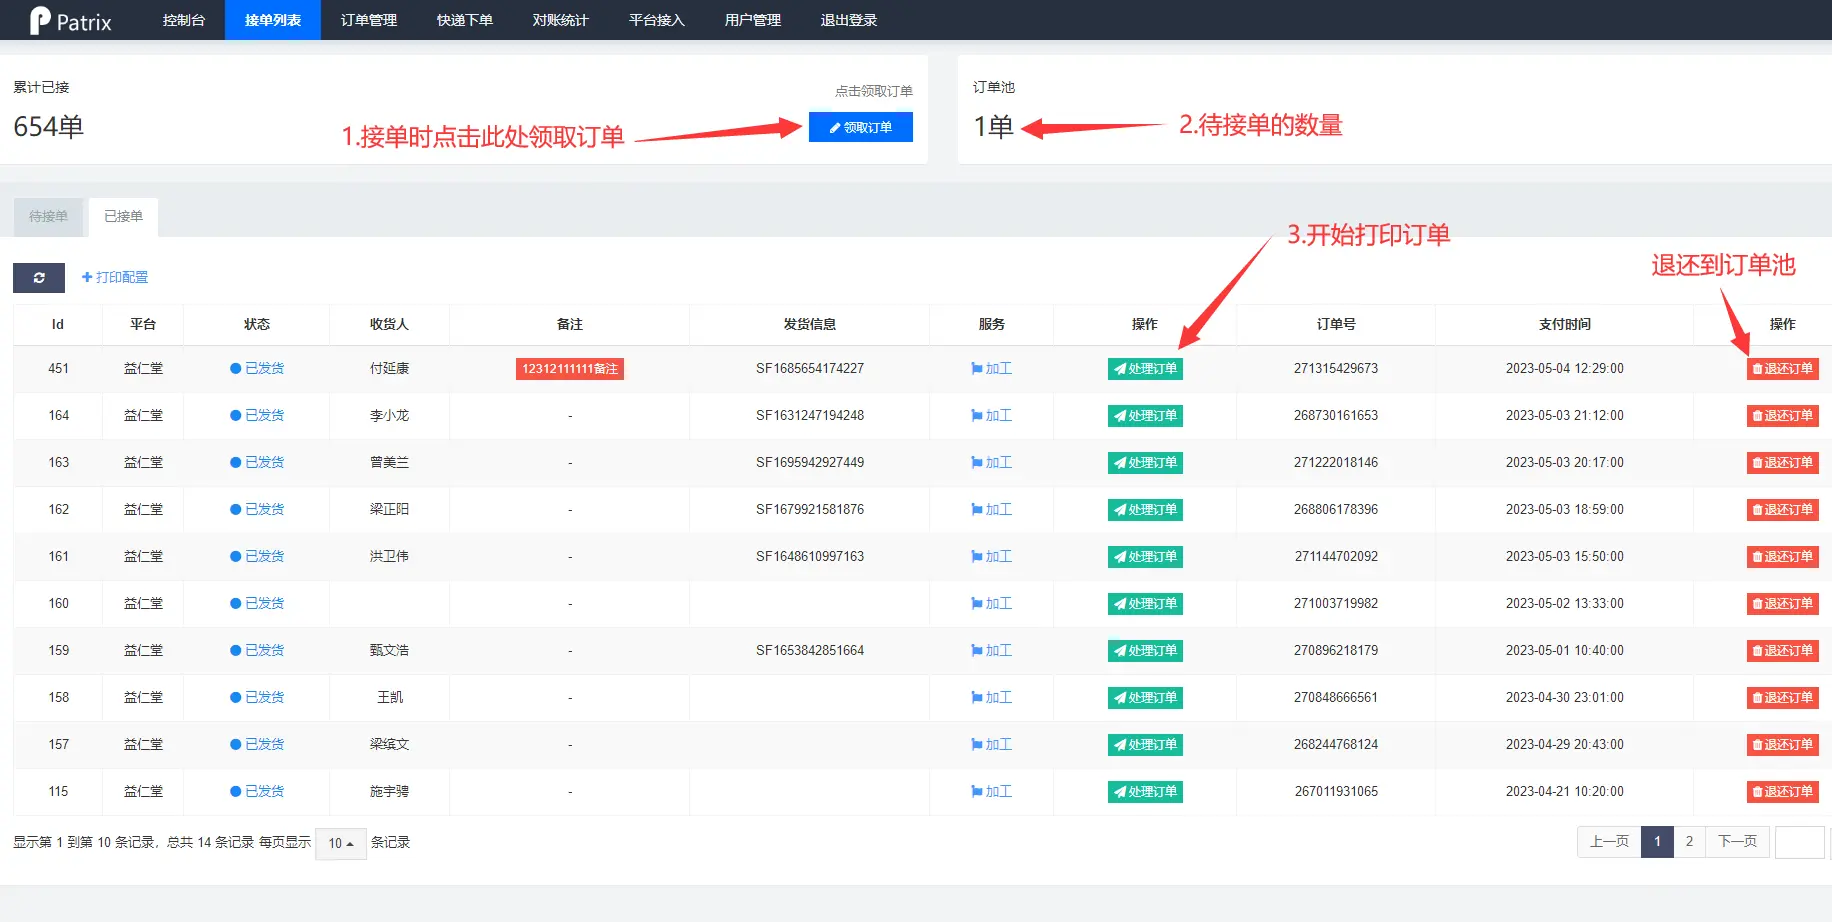Screen dimensions: 1832x922
Task: Click the 加工 service flag for 甄文浩
Action: tap(991, 651)
